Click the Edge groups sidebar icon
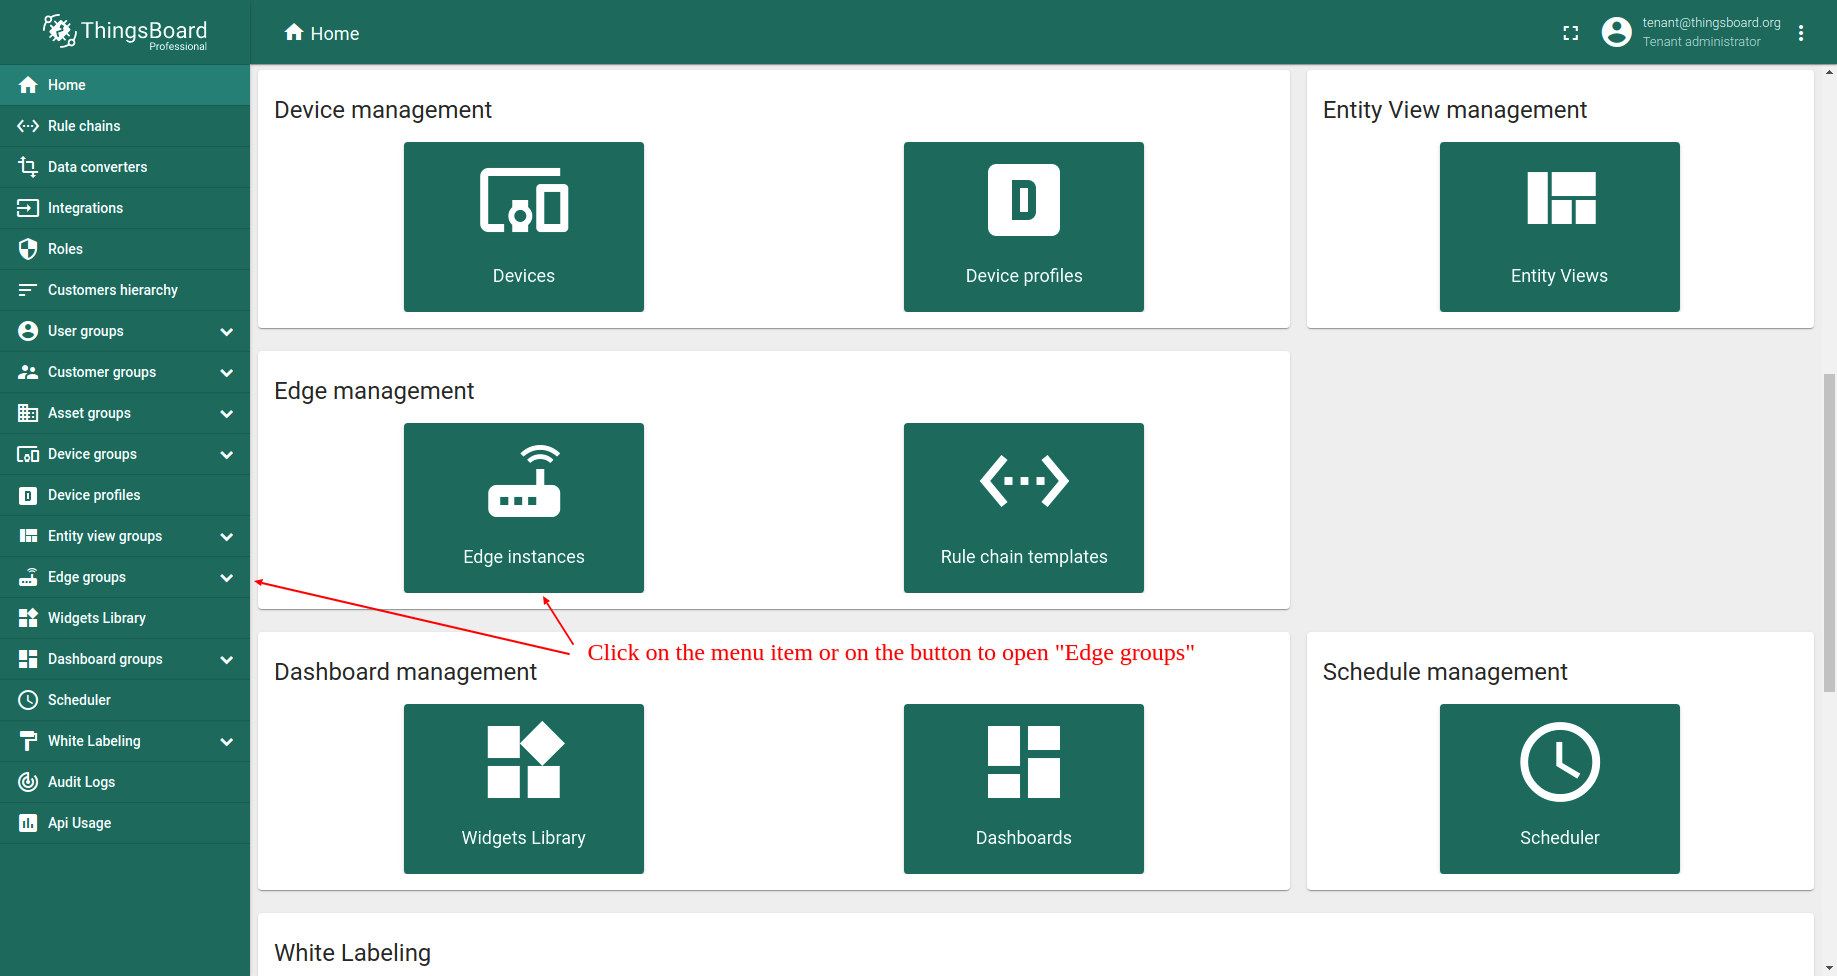The height and width of the screenshot is (976, 1837). (x=28, y=577)
